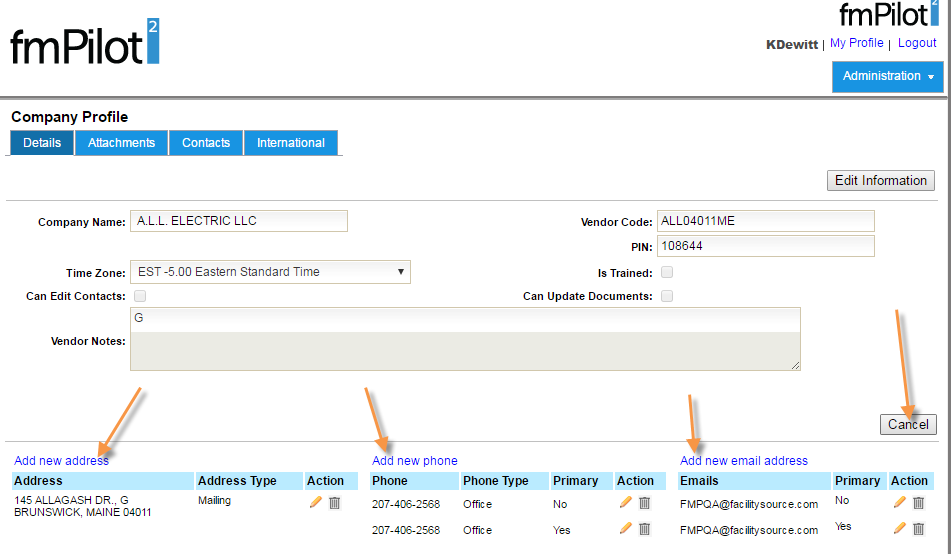
Task: Enable the Can Edit Contacts checkbox
Action: [140, 296]
